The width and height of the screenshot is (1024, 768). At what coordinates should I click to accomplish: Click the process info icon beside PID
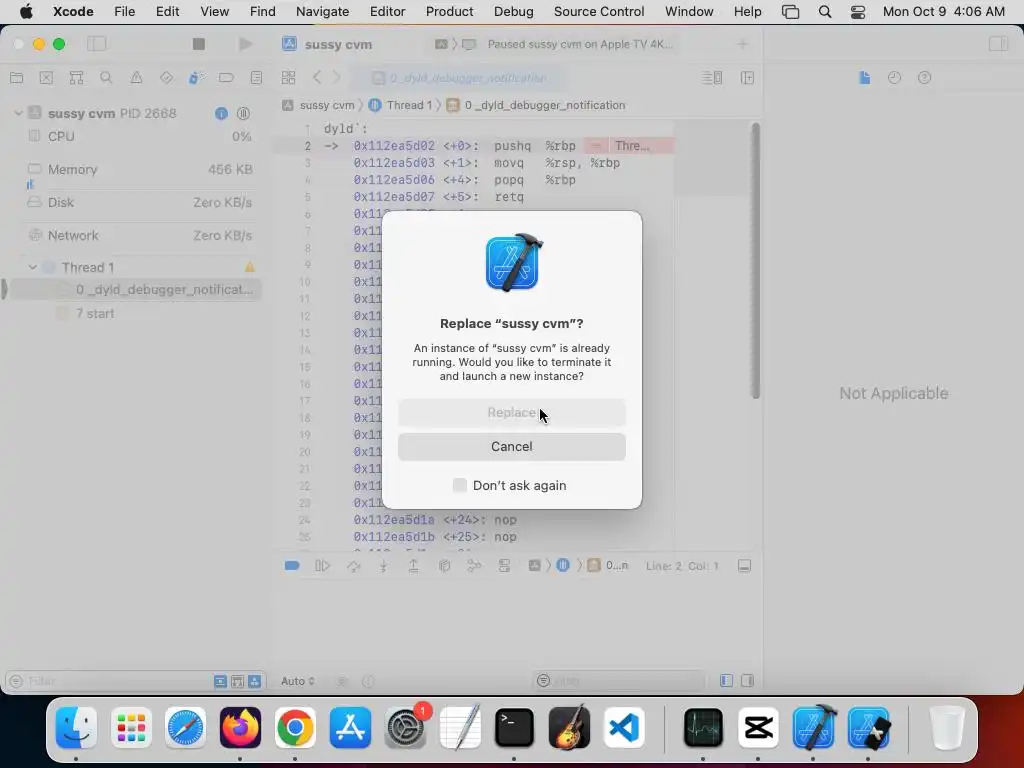click(x=221, y=114)
